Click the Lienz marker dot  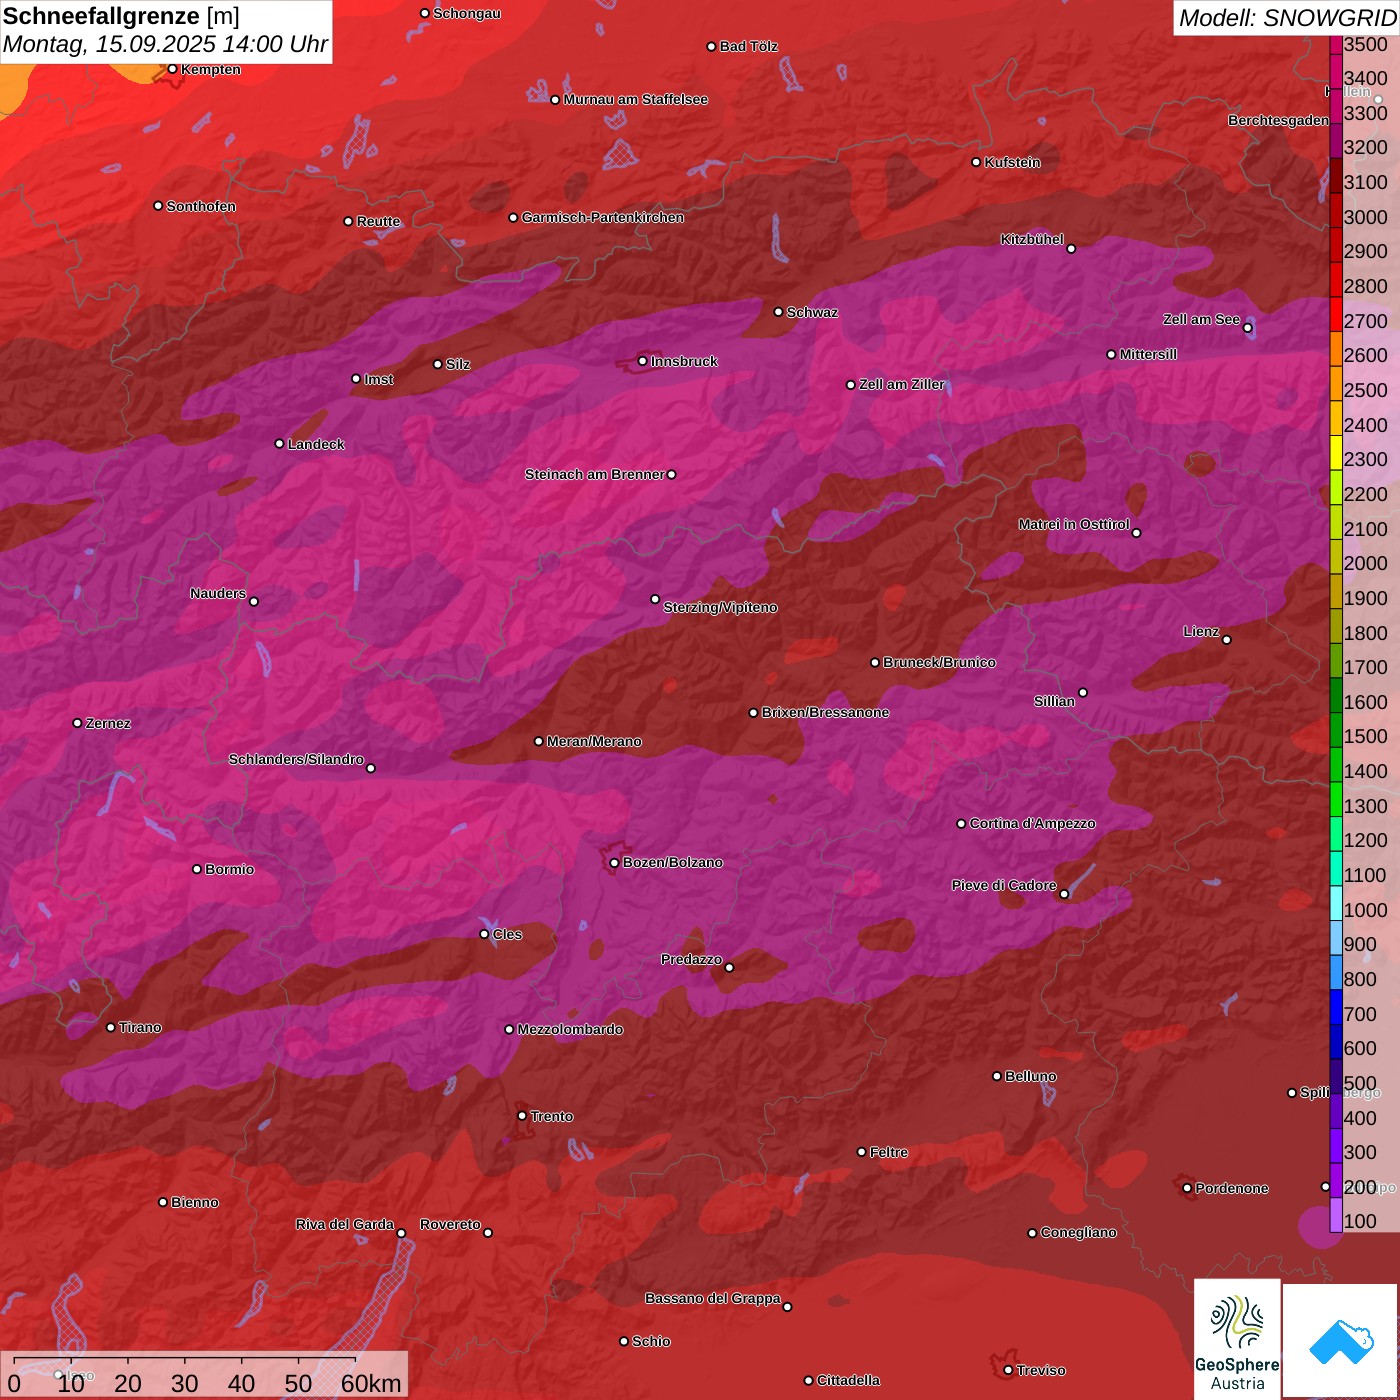tap(1226, 639)
